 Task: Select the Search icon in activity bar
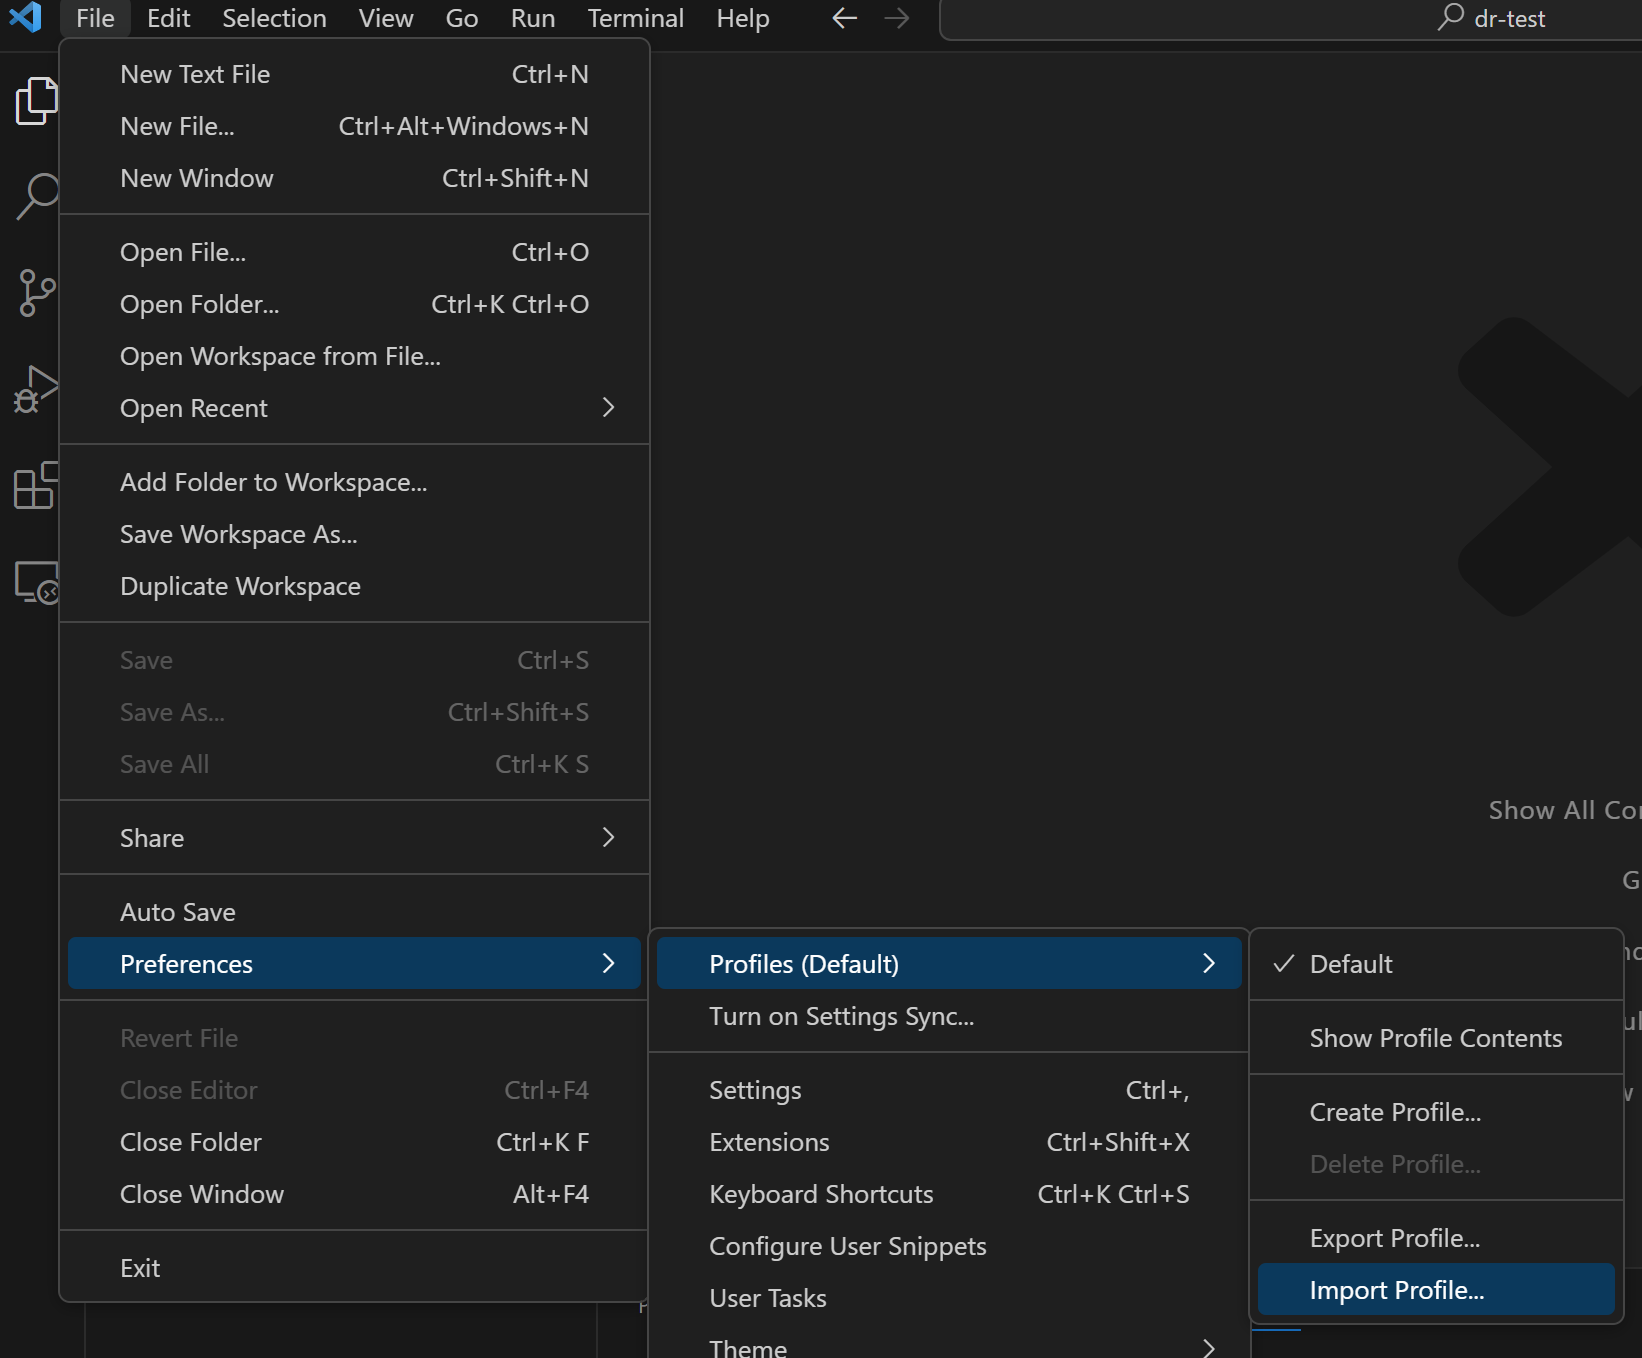37,196
